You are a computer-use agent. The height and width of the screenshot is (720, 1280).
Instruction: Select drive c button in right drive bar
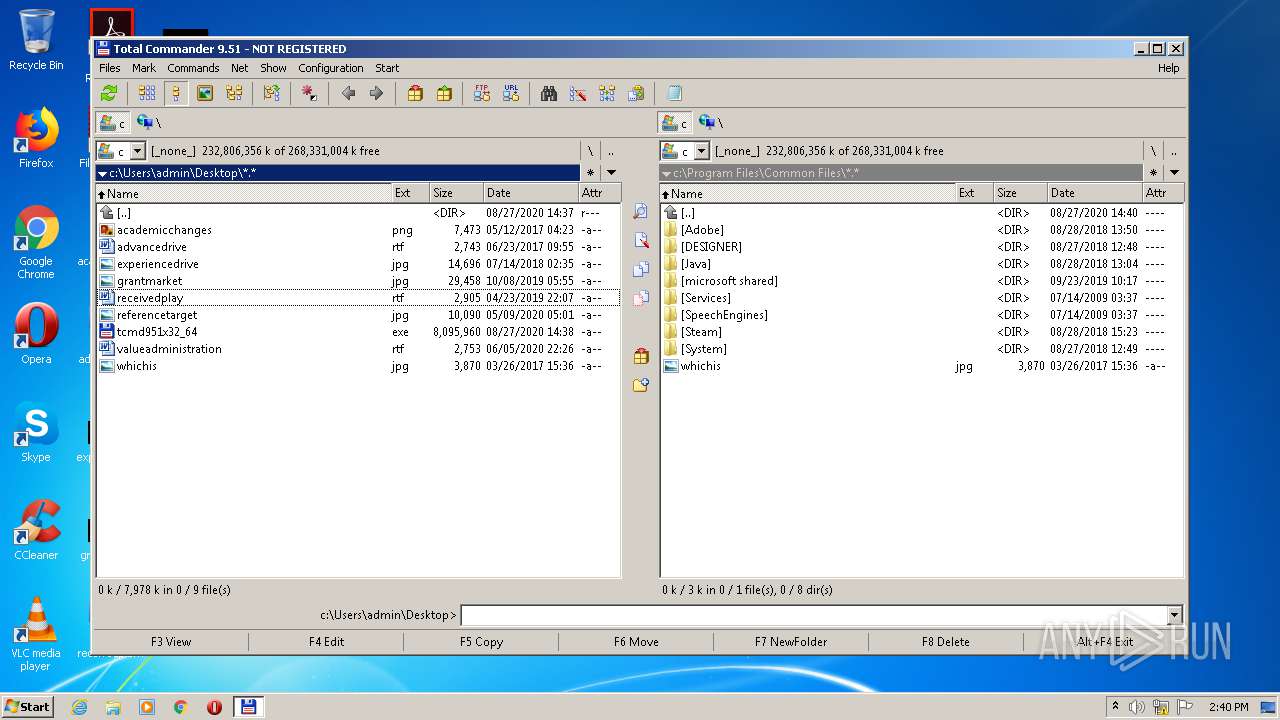(x=676, y=122)
